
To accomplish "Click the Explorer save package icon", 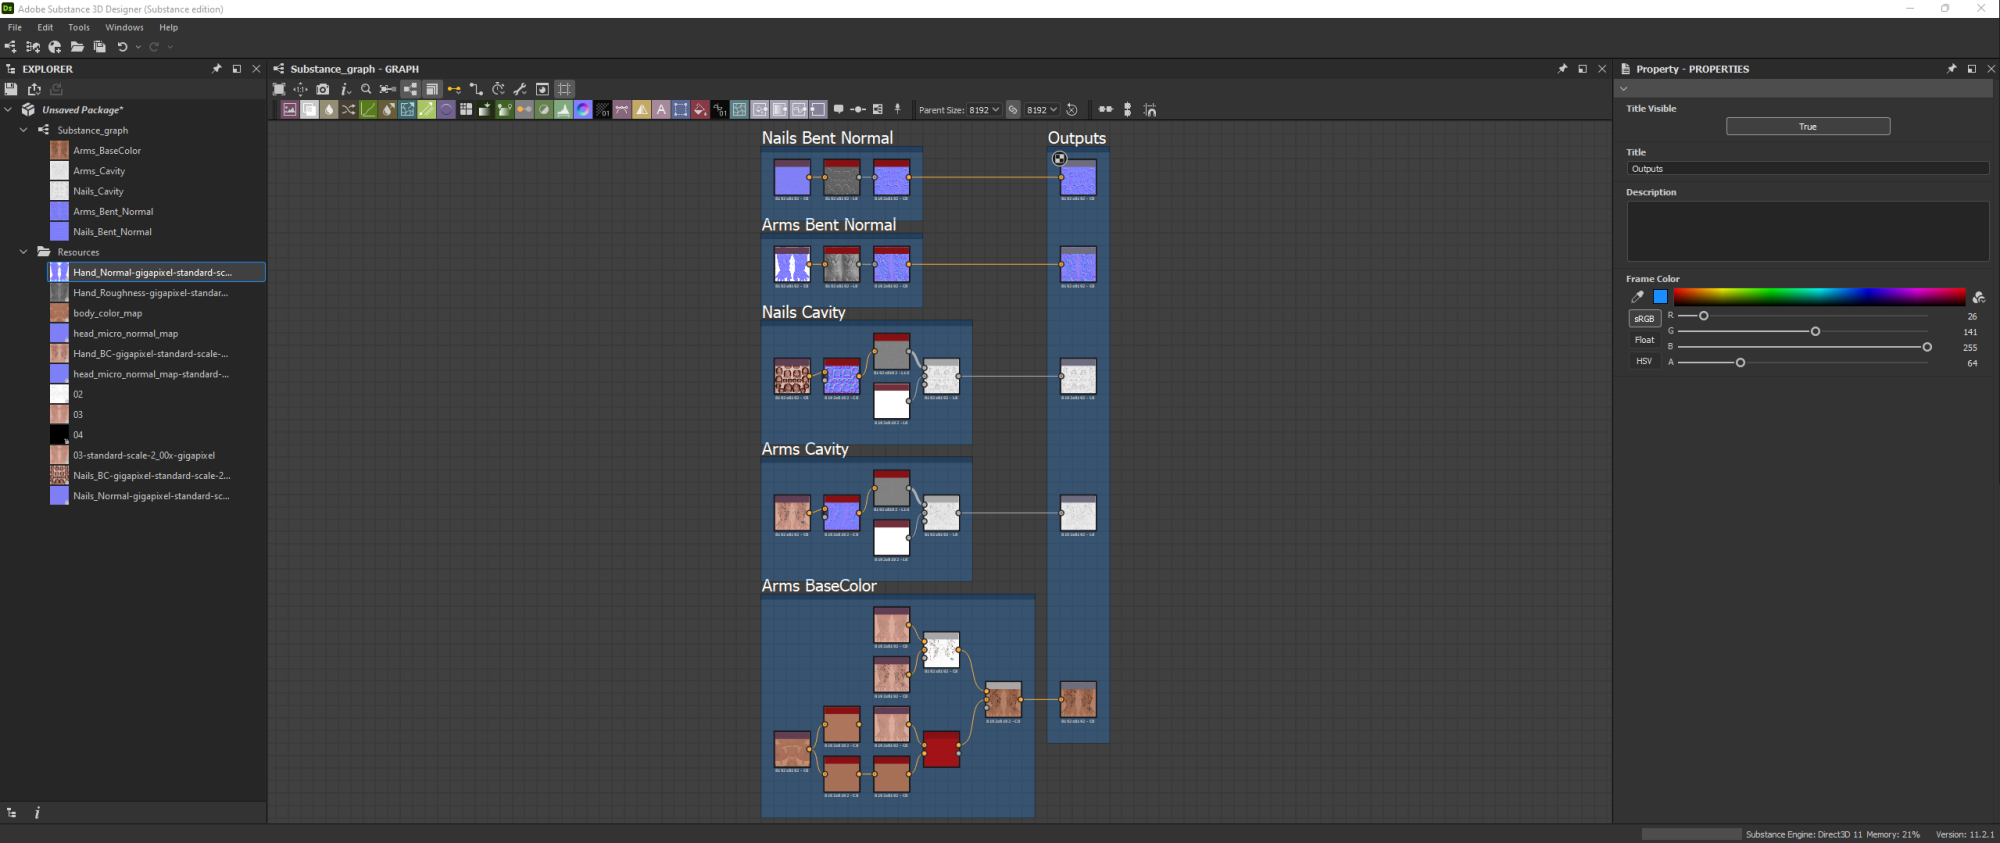I will click(11, 89).
